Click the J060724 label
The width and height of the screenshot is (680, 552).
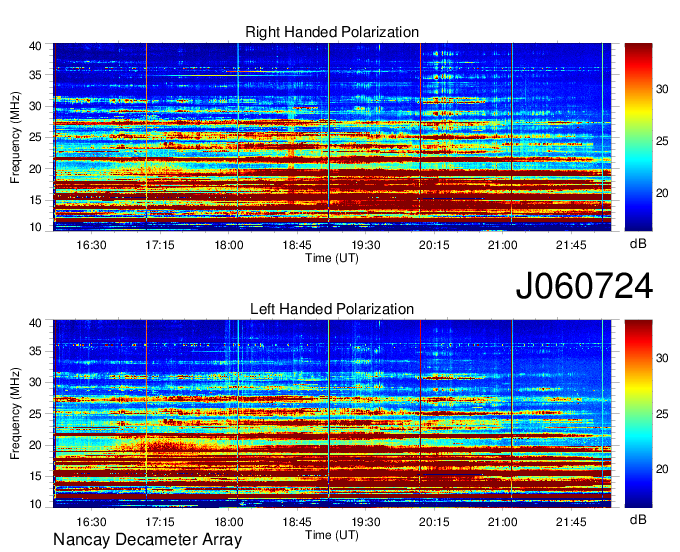[x=584, y=286]
